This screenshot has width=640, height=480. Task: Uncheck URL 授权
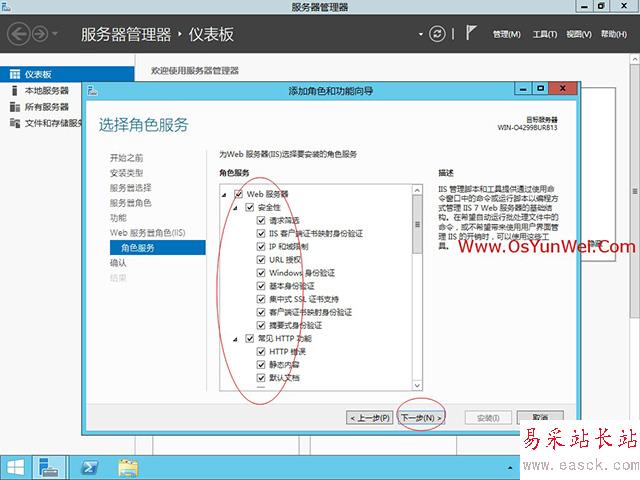[x=261, y=260]
